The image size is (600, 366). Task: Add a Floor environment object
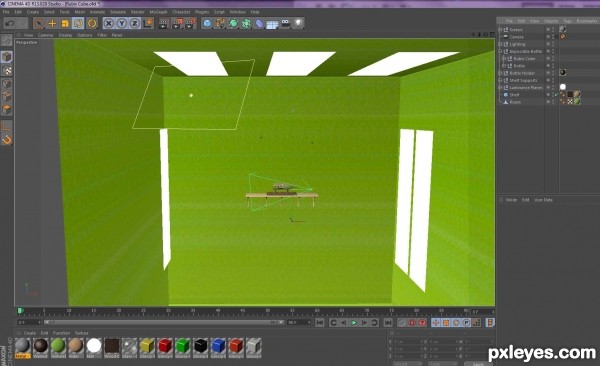pyautogui.click(x=272, y=23)
